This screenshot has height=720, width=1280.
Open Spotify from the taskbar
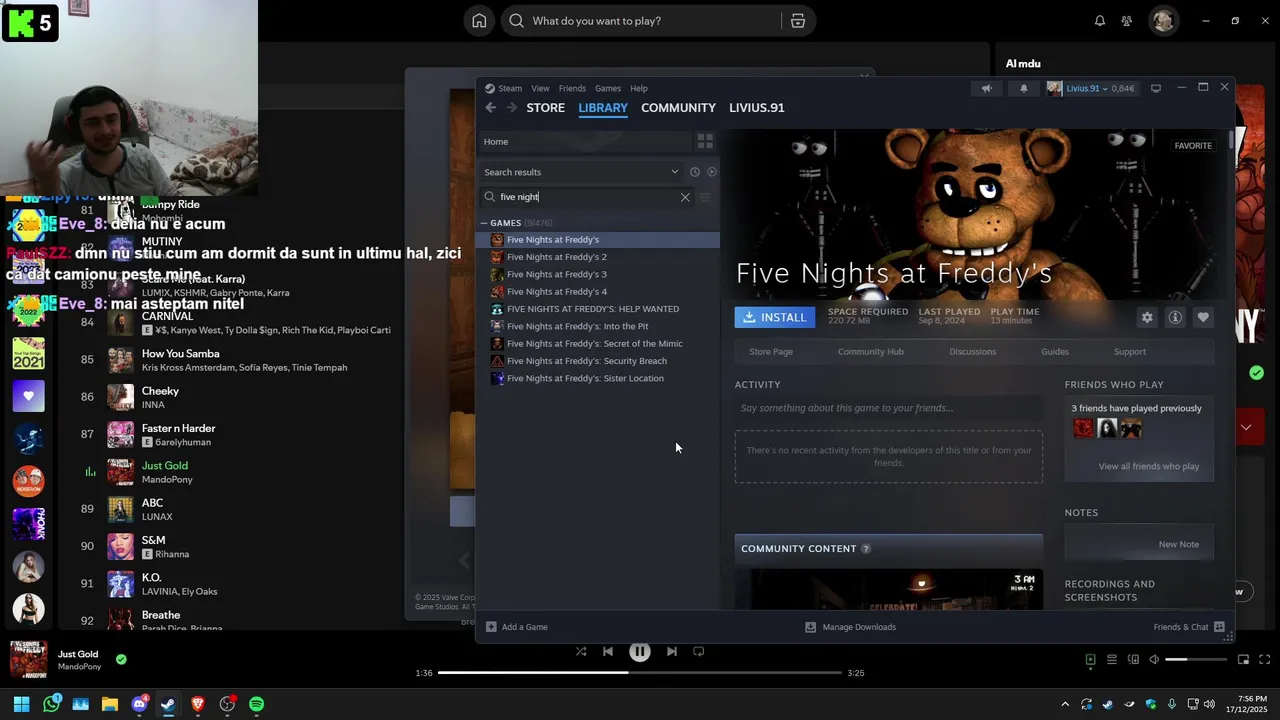[257, 704]
